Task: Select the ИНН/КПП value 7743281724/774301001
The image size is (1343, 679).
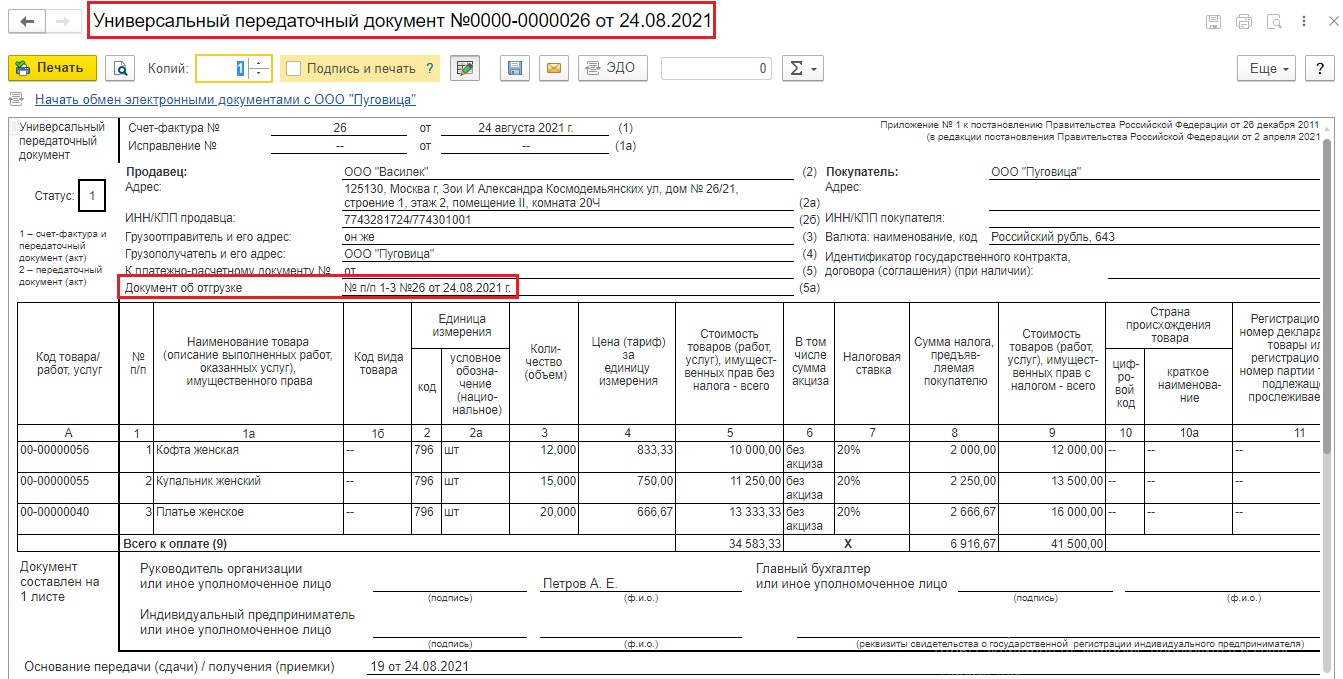Action: pos(407,219)
